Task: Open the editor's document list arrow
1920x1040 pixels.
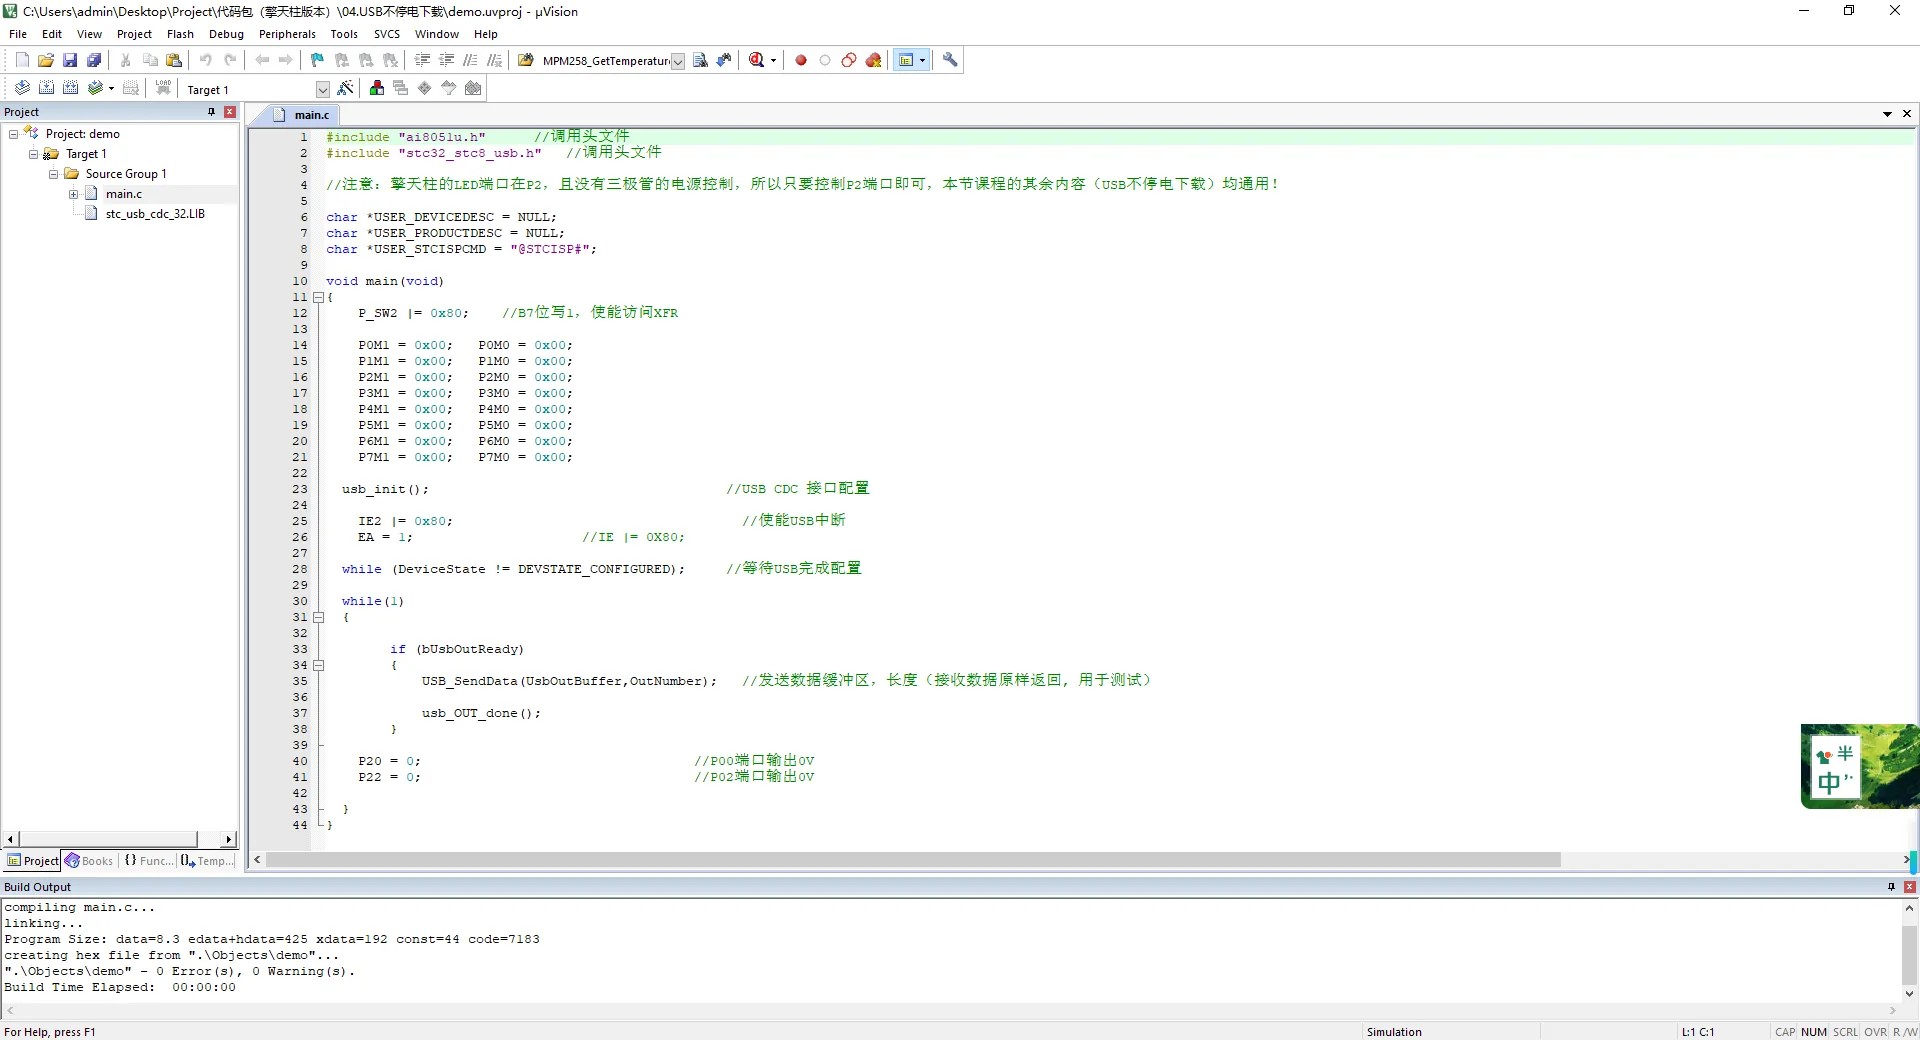Action: coord(1887,113)
